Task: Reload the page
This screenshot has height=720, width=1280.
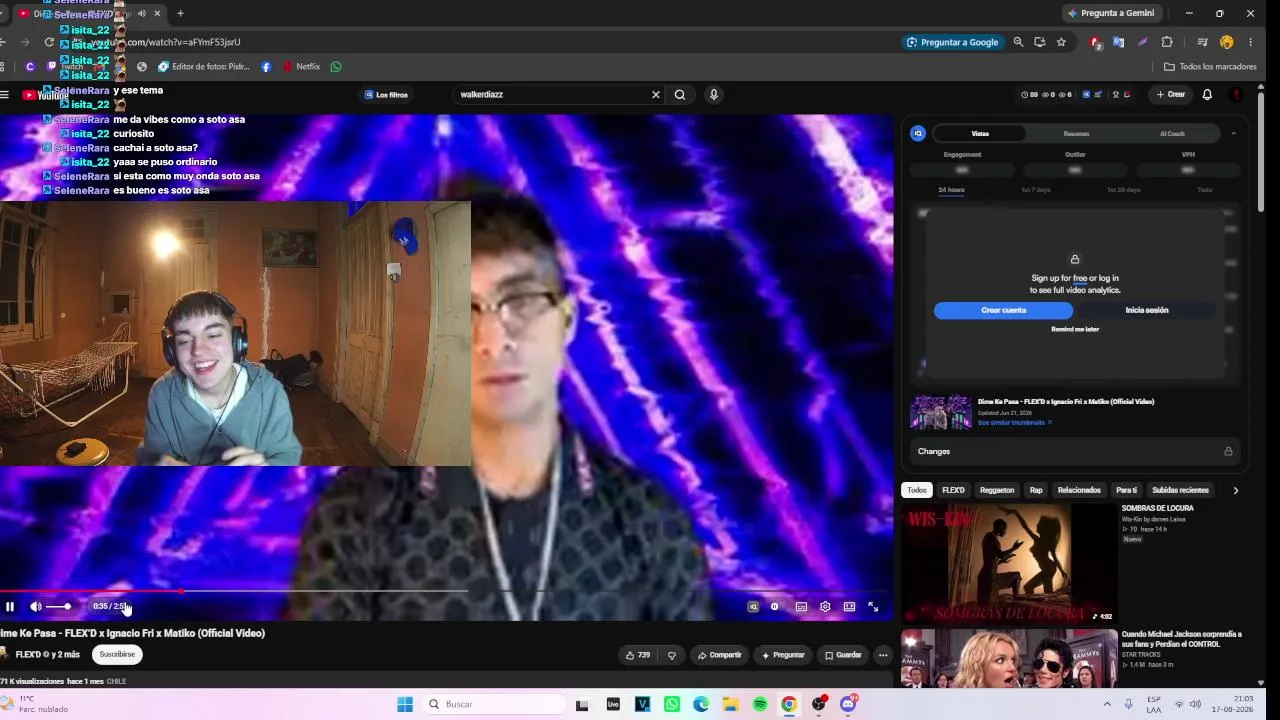Action: [49, 42]
